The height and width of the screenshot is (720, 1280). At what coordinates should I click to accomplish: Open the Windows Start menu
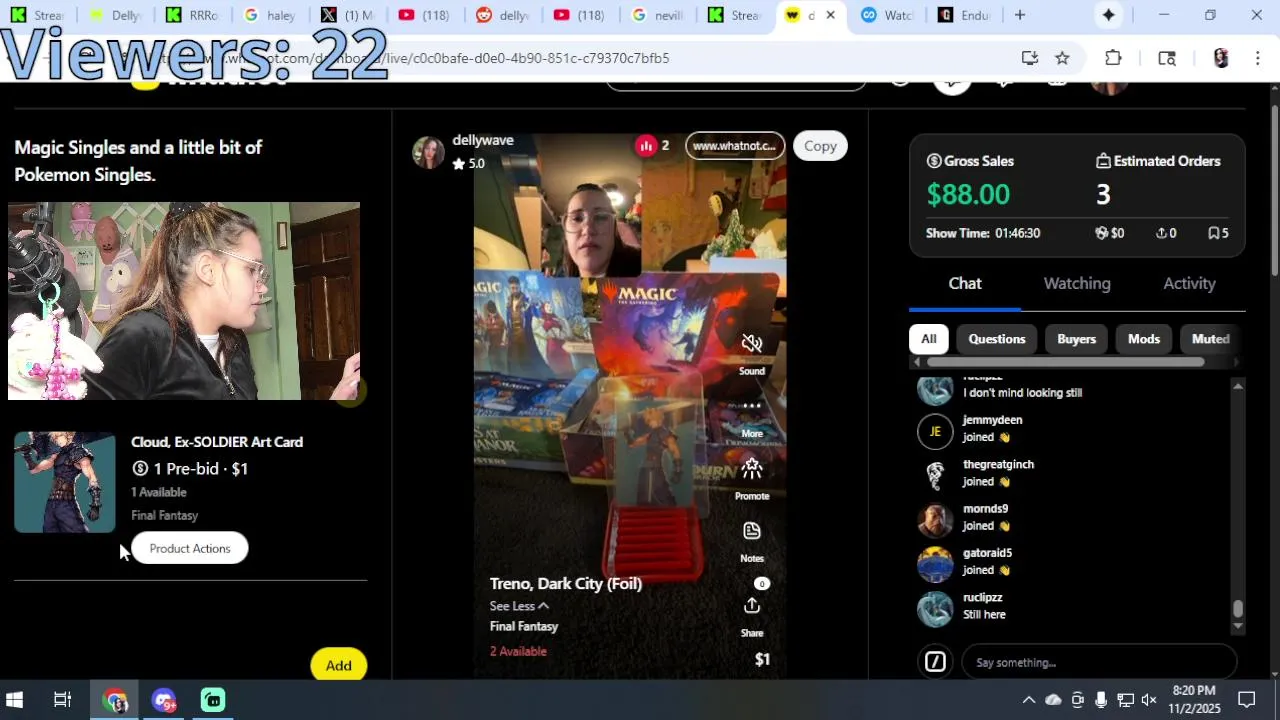point(15,700)
